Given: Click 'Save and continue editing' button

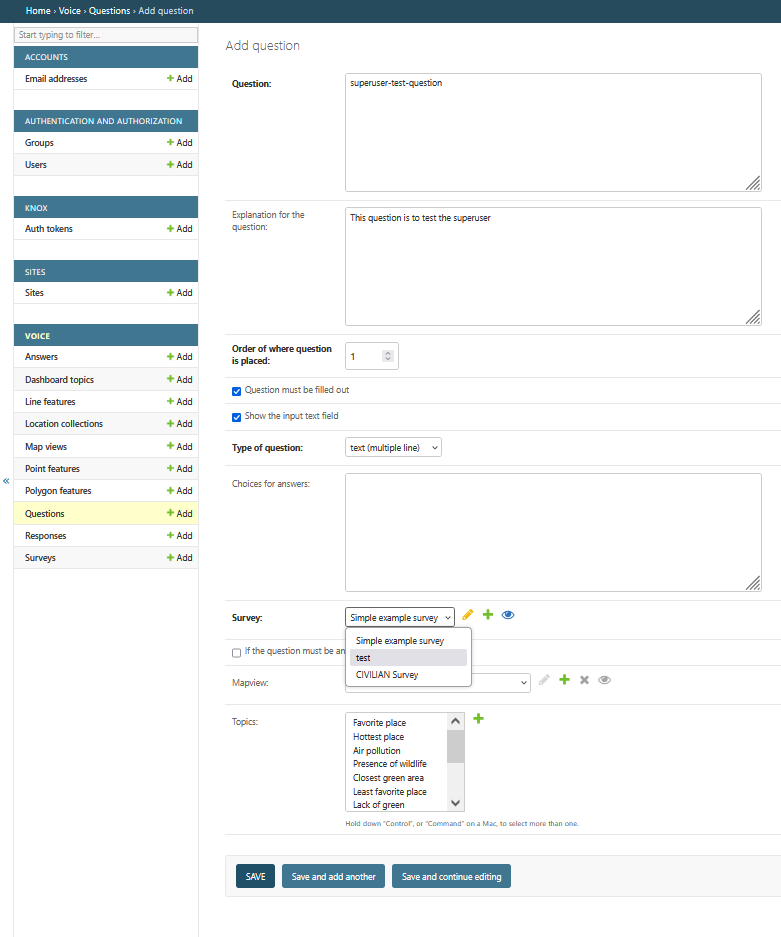Looking at the screenshot, I should (x=451, y=876).
